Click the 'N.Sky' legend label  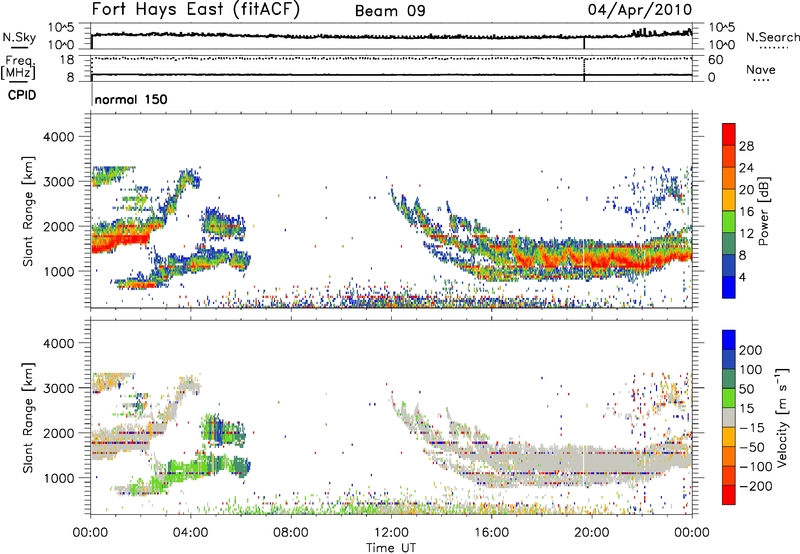click(19, 37)
